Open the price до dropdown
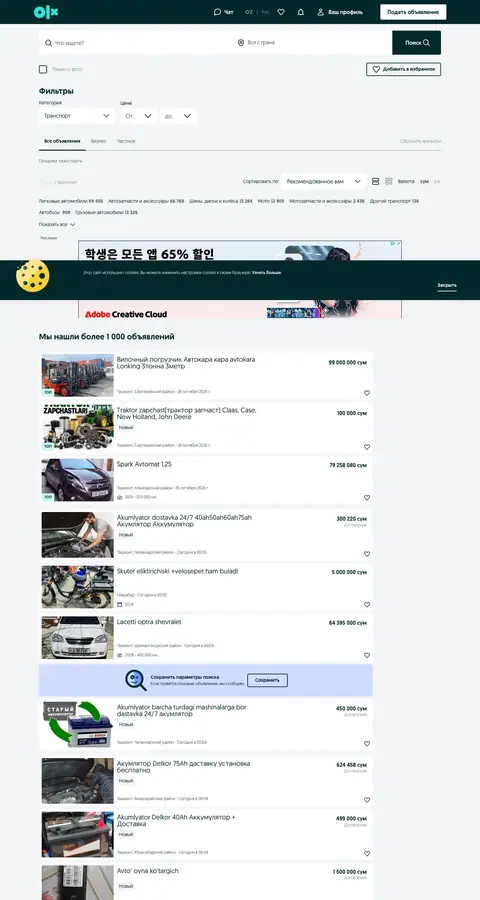The image size is (480, 900). 178,116
